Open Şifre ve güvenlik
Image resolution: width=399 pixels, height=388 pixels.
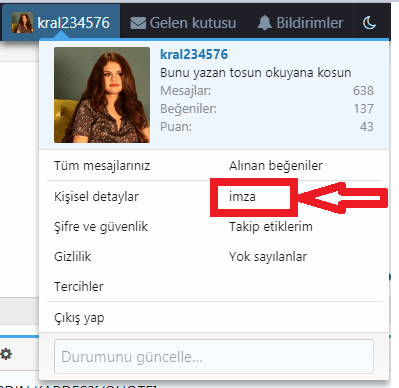(101, 227)
